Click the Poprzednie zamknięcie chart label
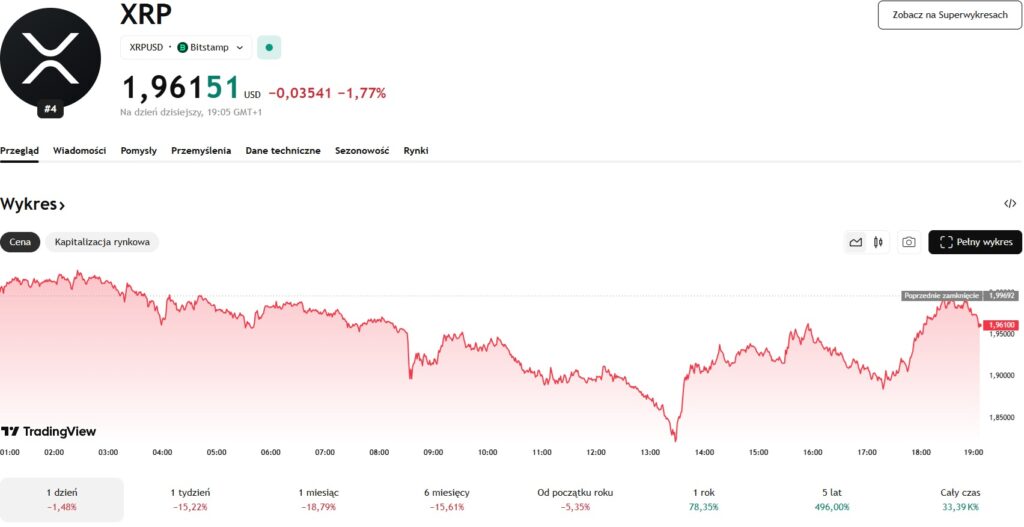Screen dimensions: 1024x527 [941, 296]
